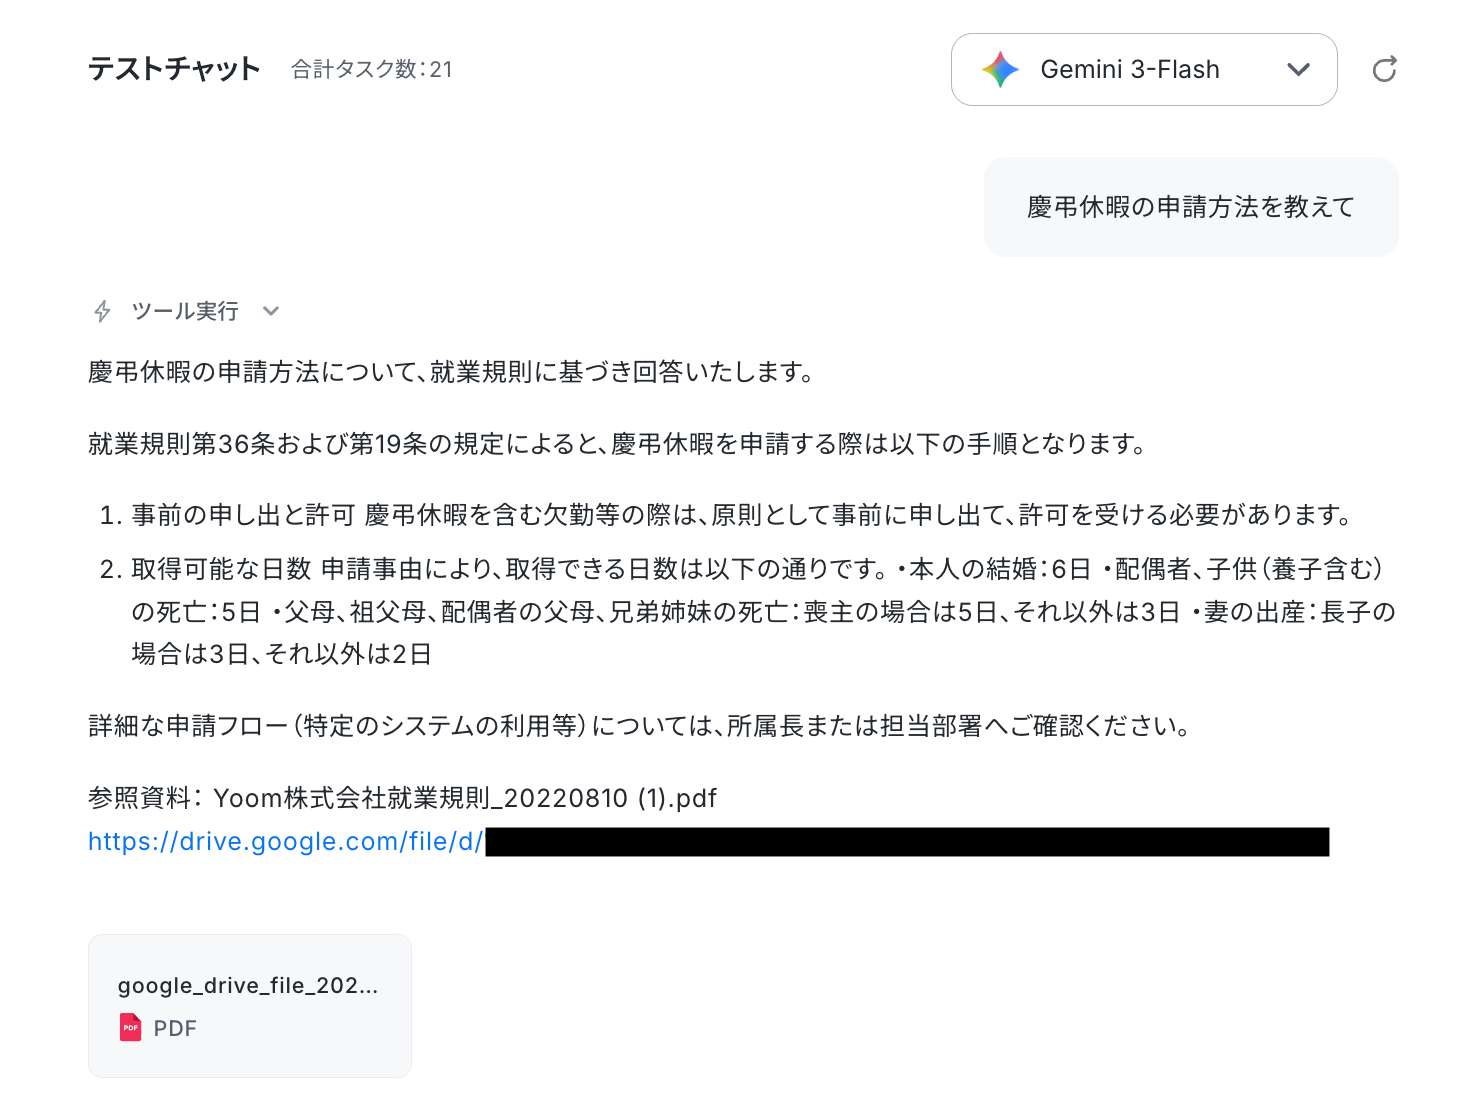This screenshot has height=1106, width=1466.
Task: Click the Gemini 3-Flash text label
Action: (1130, 69)
